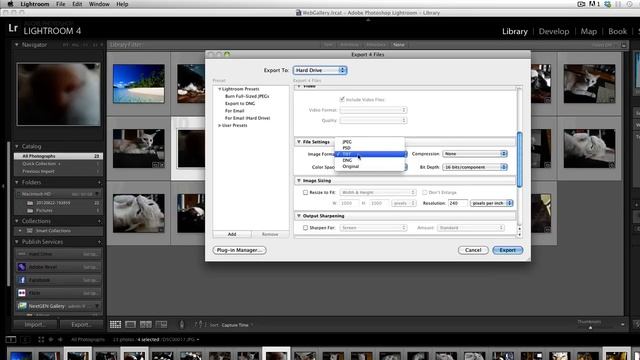
Task: Open the Export To Hard Drive dropdown
Action: coord(320,70)
